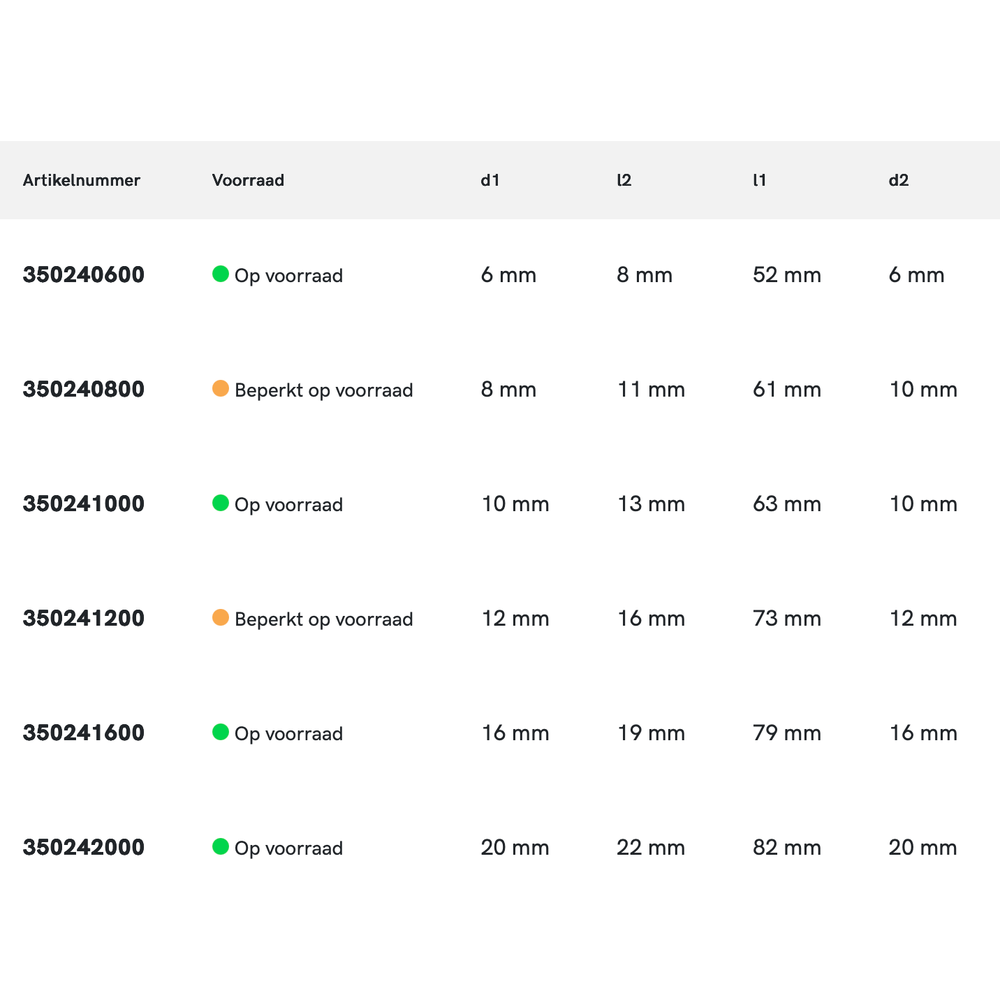Click the Voorraad column header
Image resolution: width=1000 pixels, height=1000 pixels.
(x=248, y=181)
